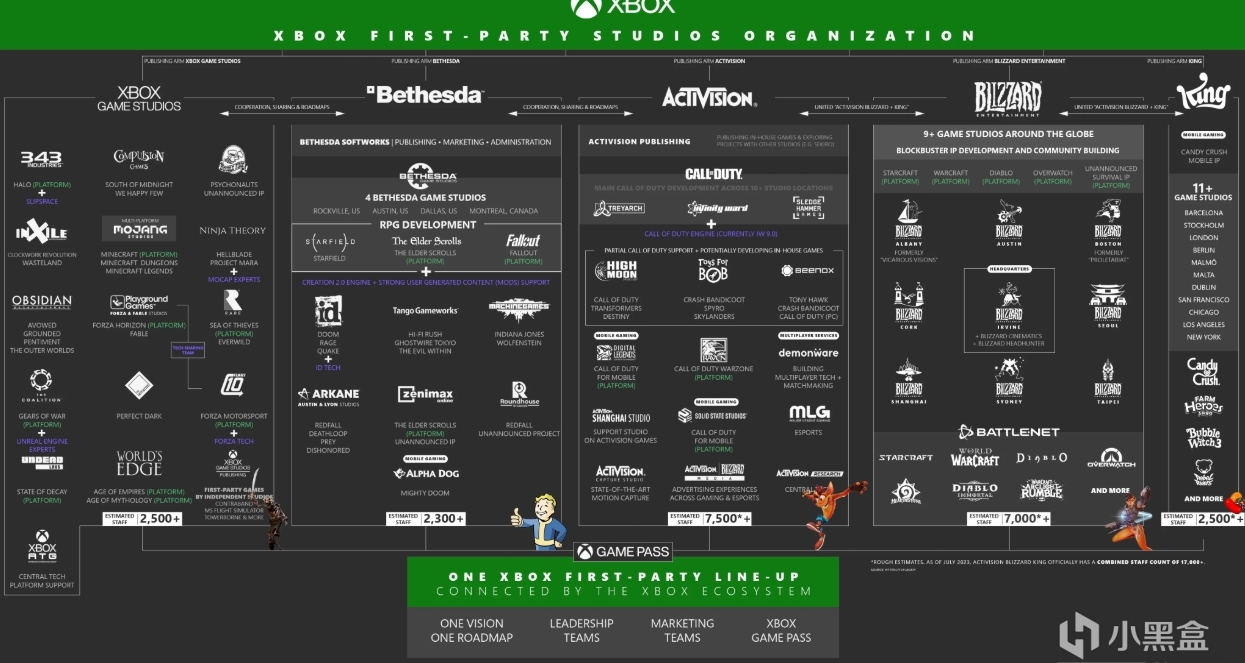Select the Alpha Dog studio logo

coord(427,474)
